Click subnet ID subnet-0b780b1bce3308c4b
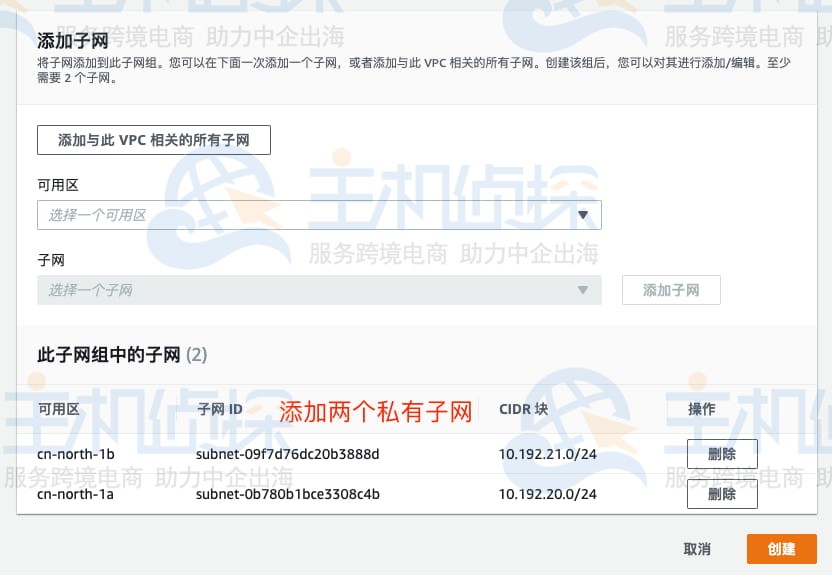Viewport: 832px width, 575px height. [x=287, y=494]
